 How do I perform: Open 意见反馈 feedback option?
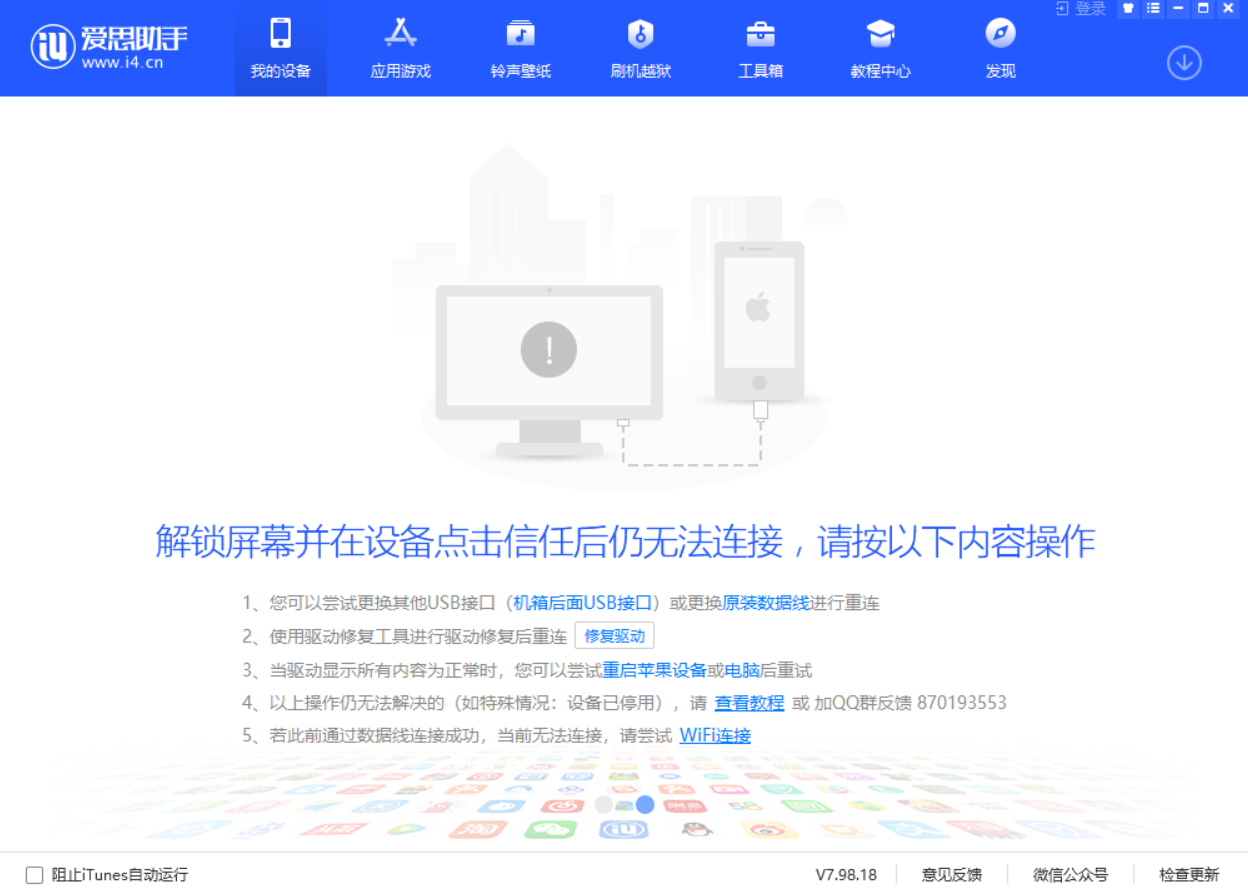pos(951,875)
